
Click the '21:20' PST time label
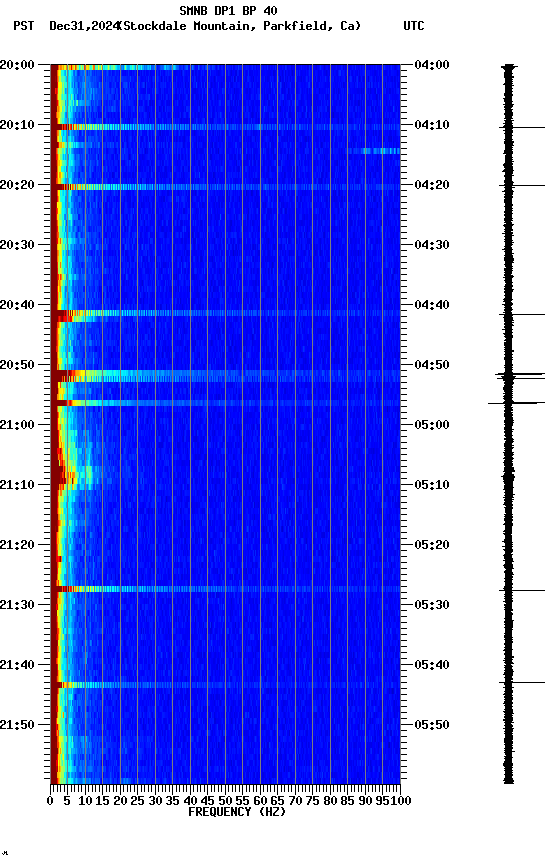[17, 545]
